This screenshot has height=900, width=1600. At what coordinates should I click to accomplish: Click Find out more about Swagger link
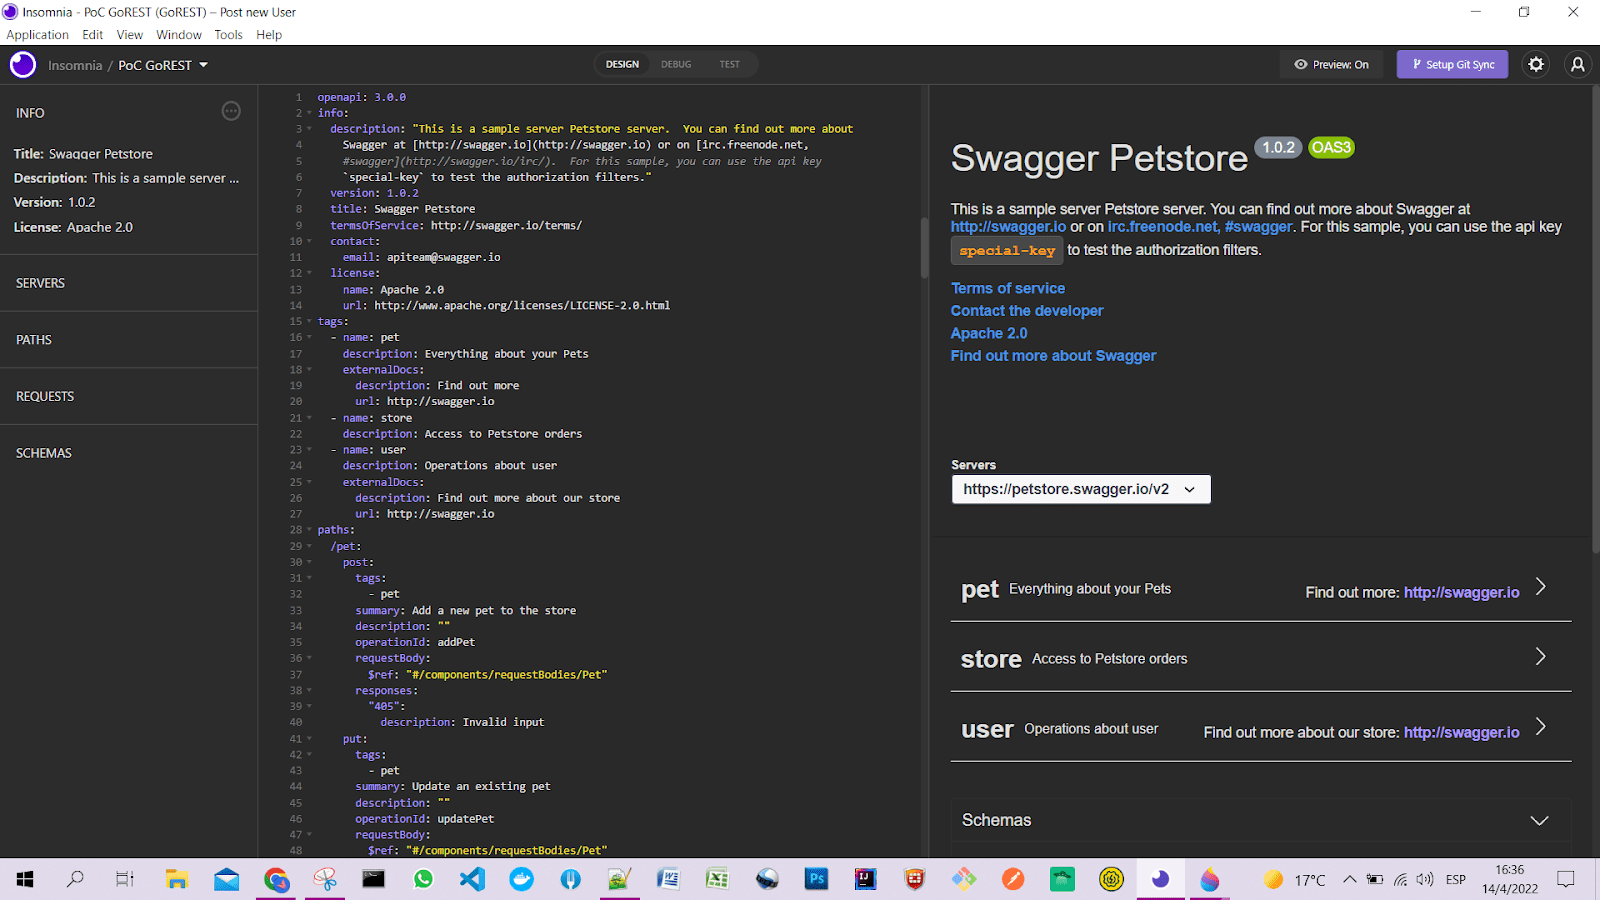click(x=1053, y=356)
